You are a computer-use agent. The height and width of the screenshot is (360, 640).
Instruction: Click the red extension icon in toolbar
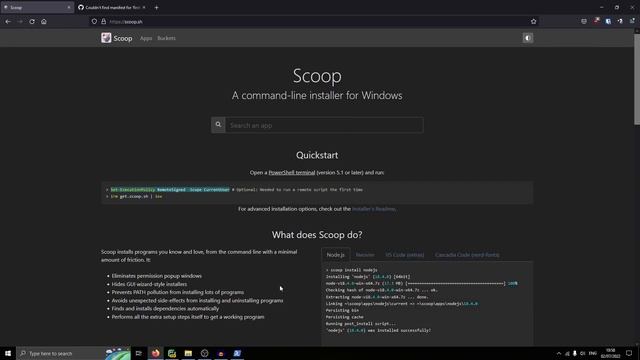tap(596, 21)
